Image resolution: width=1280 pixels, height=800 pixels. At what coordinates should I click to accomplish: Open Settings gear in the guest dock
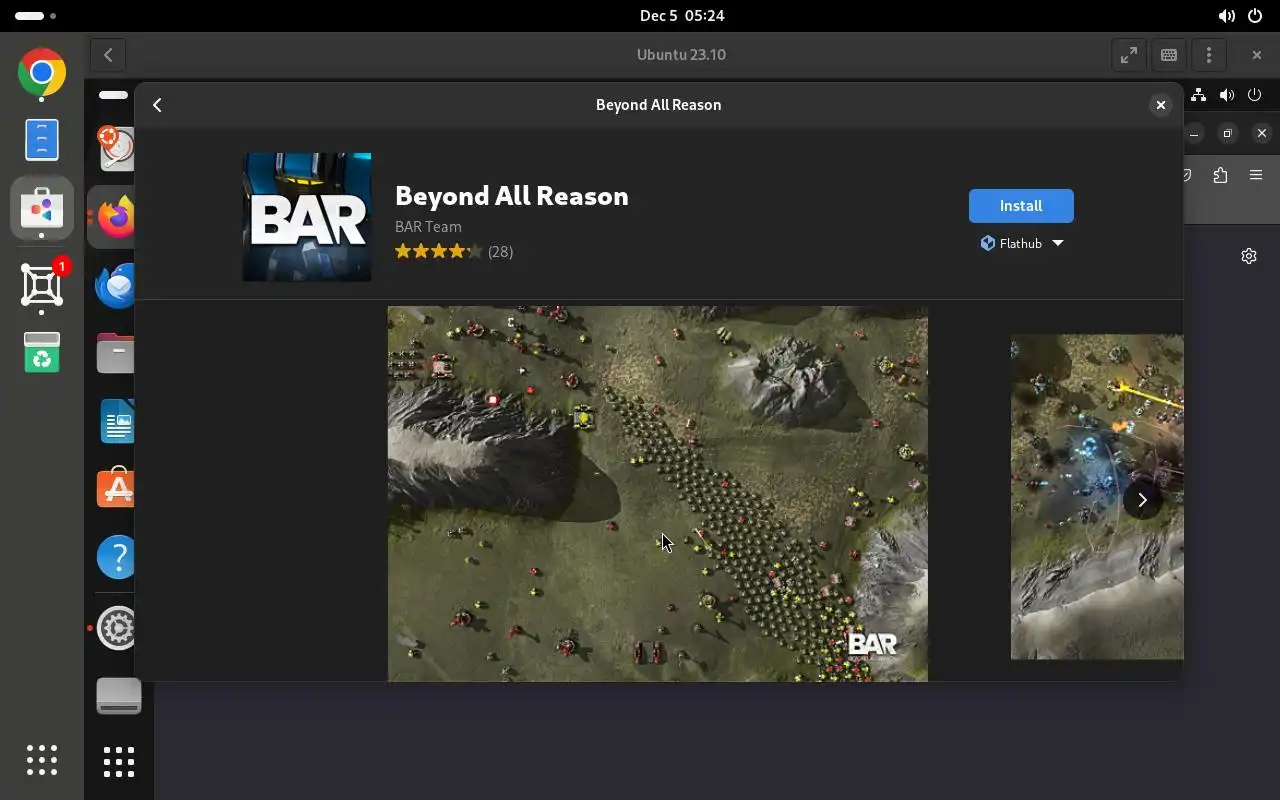[117, 628]
